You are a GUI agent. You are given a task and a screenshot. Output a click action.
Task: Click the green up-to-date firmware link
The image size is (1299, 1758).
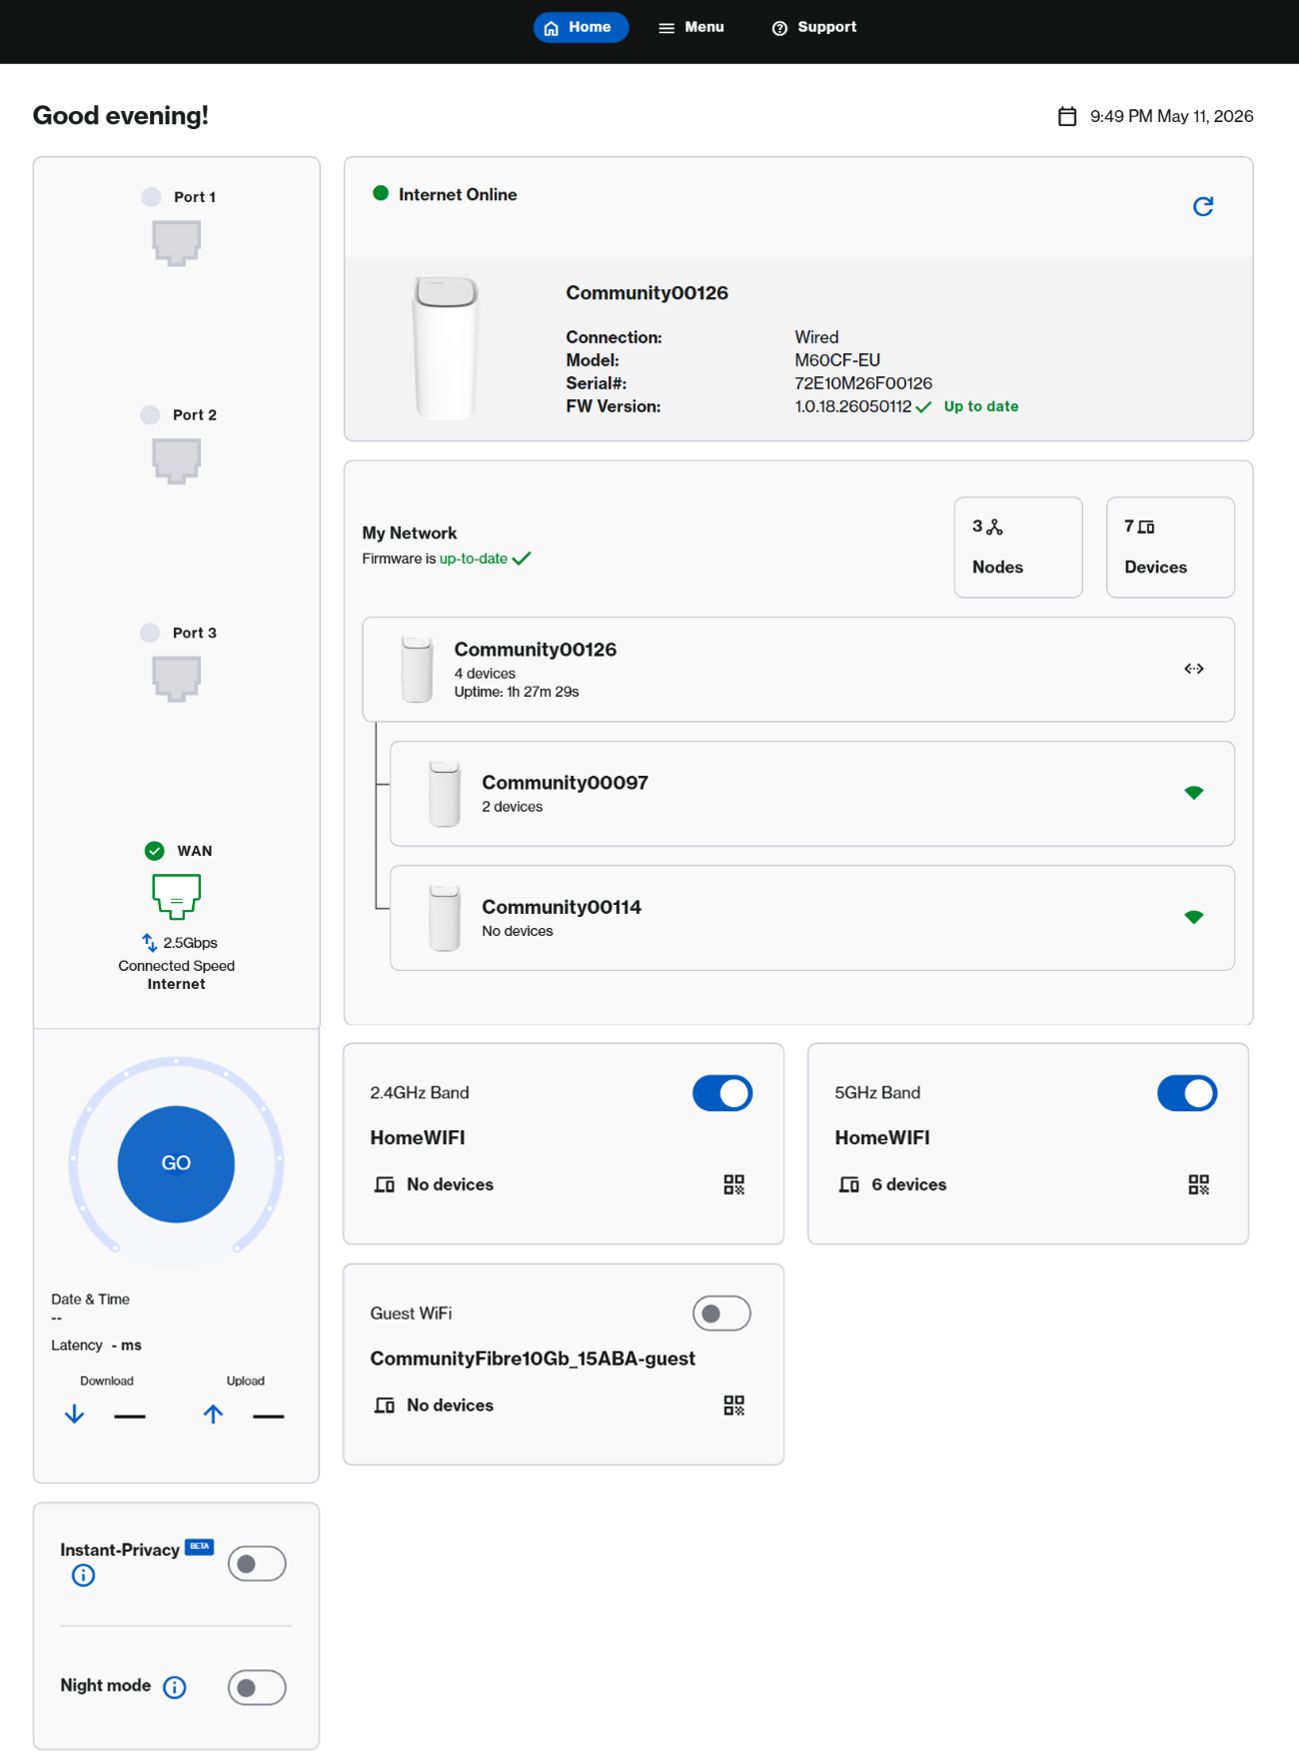tap(473, 559)
